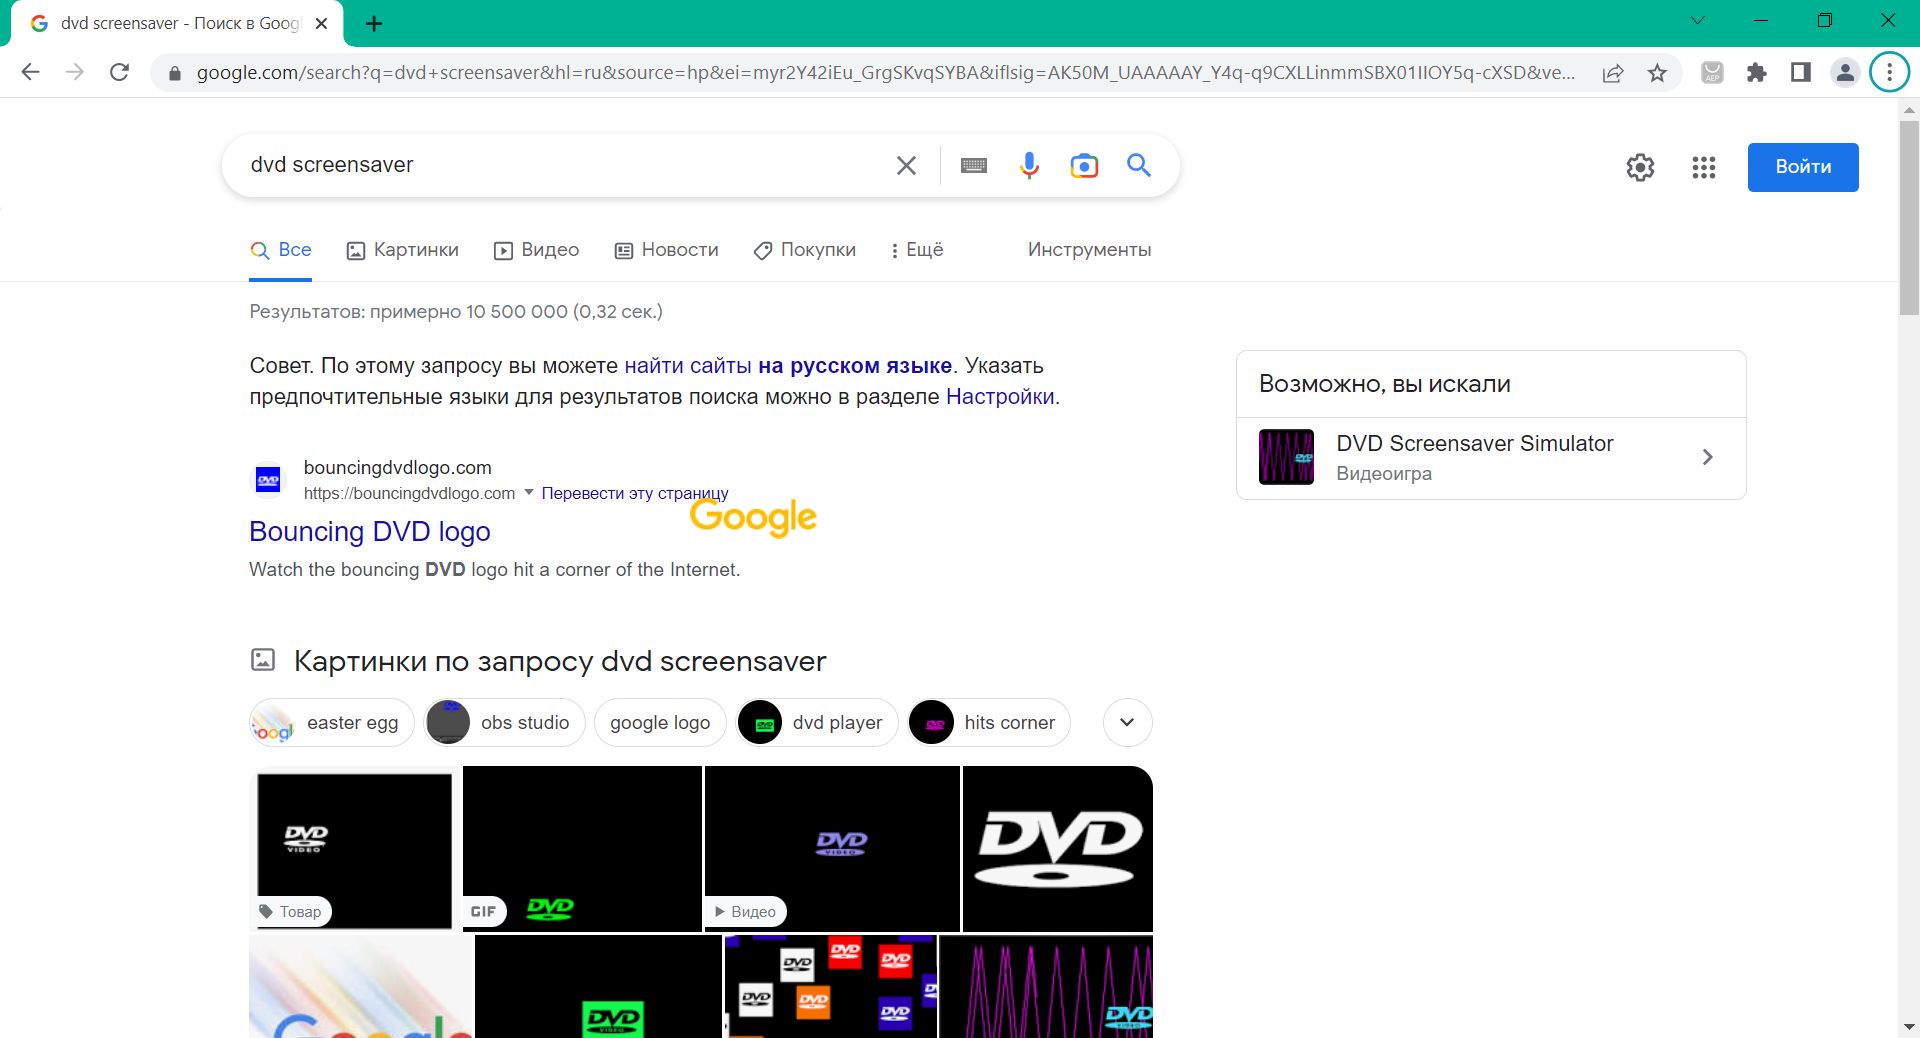The image size is (1920, 1038).
Task: Open the GIF green DVD thumbnail
Action: click(x=582, y=849)
